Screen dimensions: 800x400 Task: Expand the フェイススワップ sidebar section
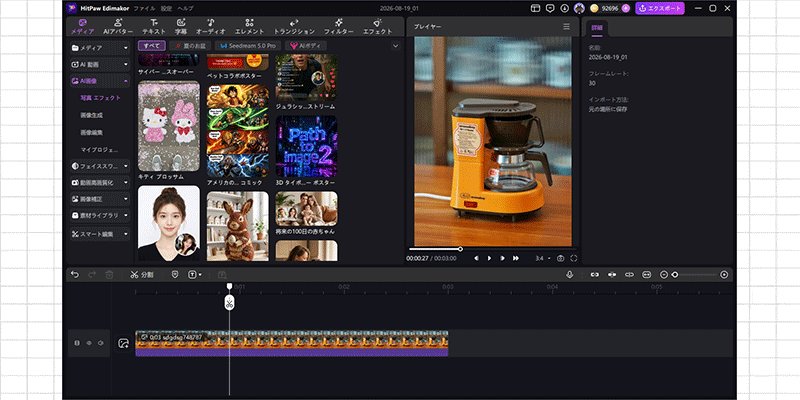click(100, 166)
